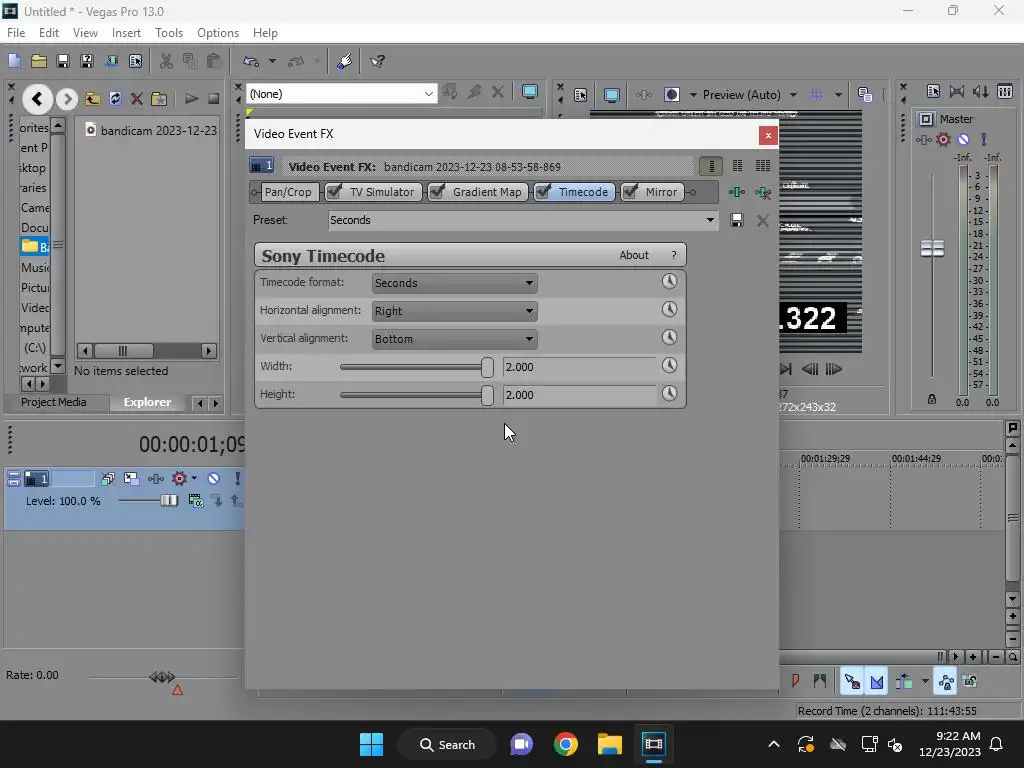Screen dimensions: 1024x768
Task: Click the Explorer up-one-level folder icon
Action: [x=92, y=99]
